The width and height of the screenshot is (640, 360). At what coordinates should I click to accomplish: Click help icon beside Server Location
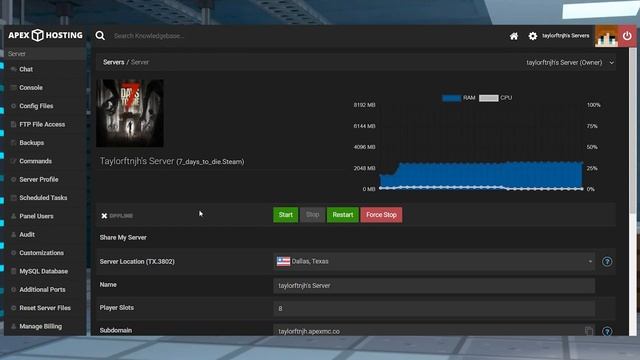point(607,262)
